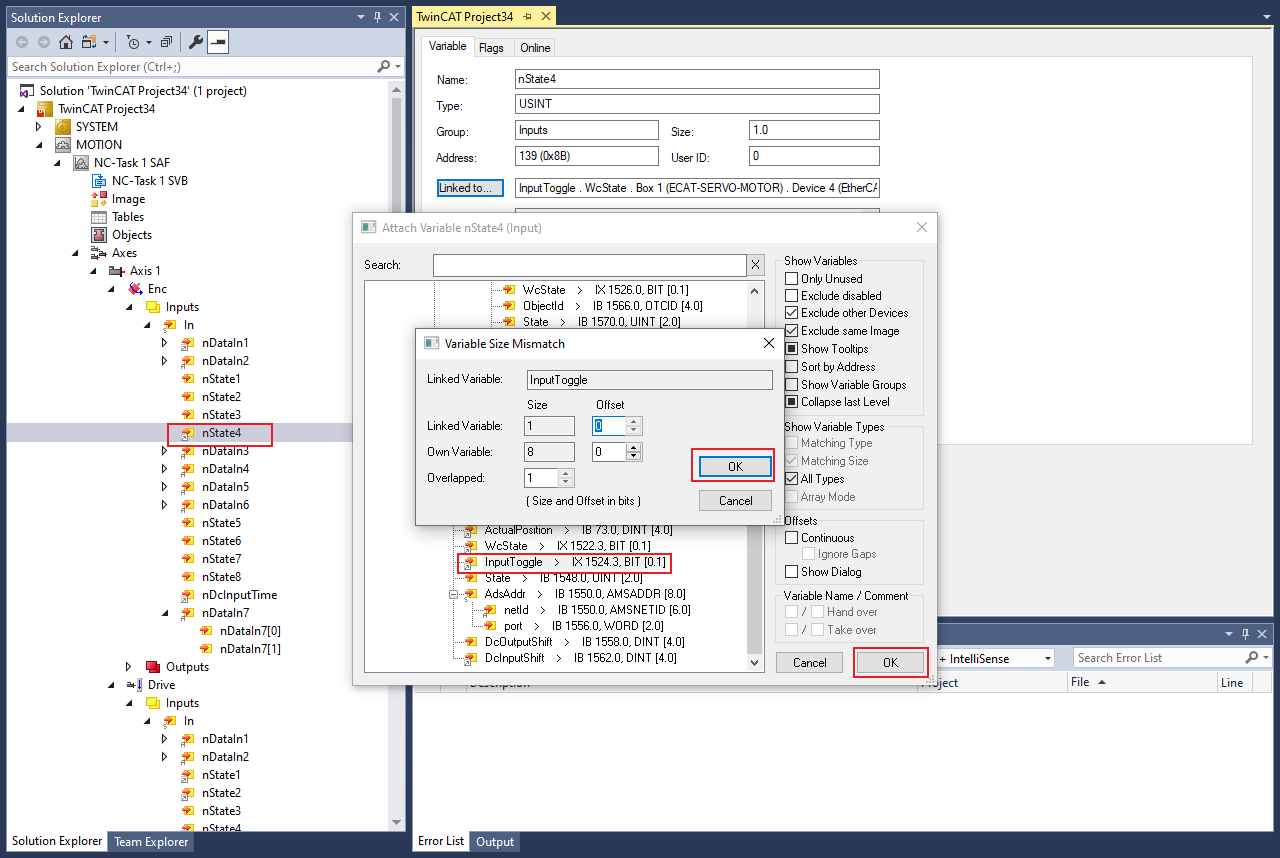Collapse the Axes node
Image resolution: width=1280 pixels, height=858 pixels.
coord(75,253)
